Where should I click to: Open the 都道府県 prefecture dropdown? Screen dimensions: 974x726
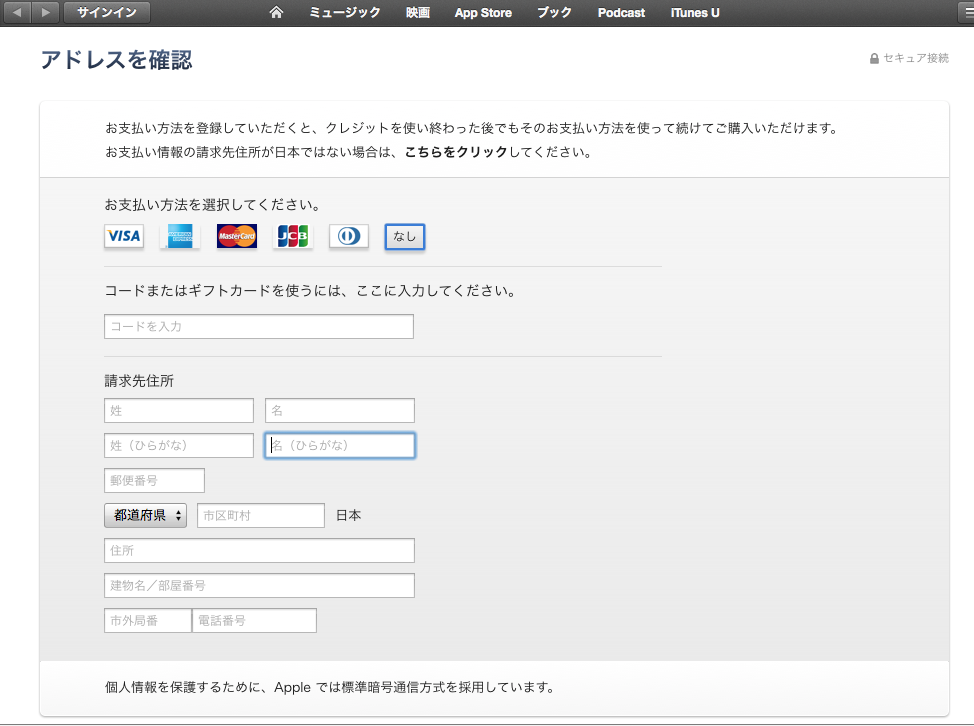point(146,516)
